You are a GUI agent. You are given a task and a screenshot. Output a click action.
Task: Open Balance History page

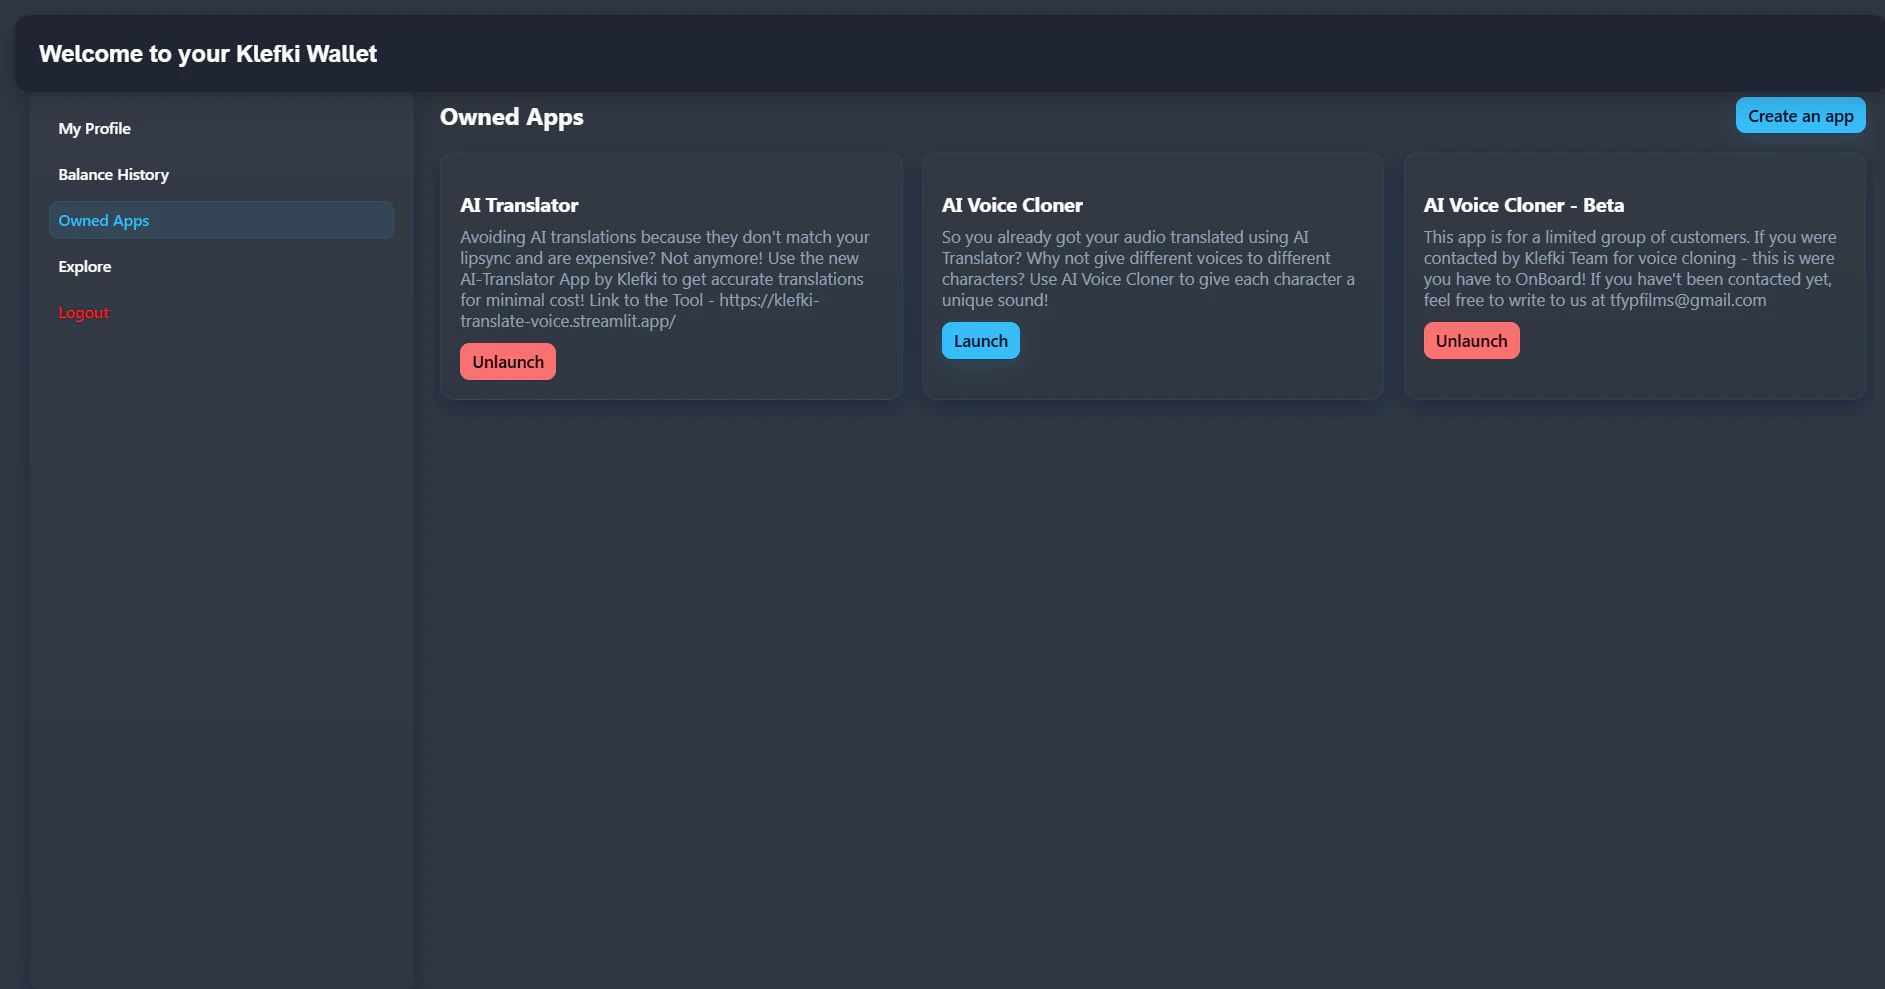pyautogui.click(x=221, y=174)
